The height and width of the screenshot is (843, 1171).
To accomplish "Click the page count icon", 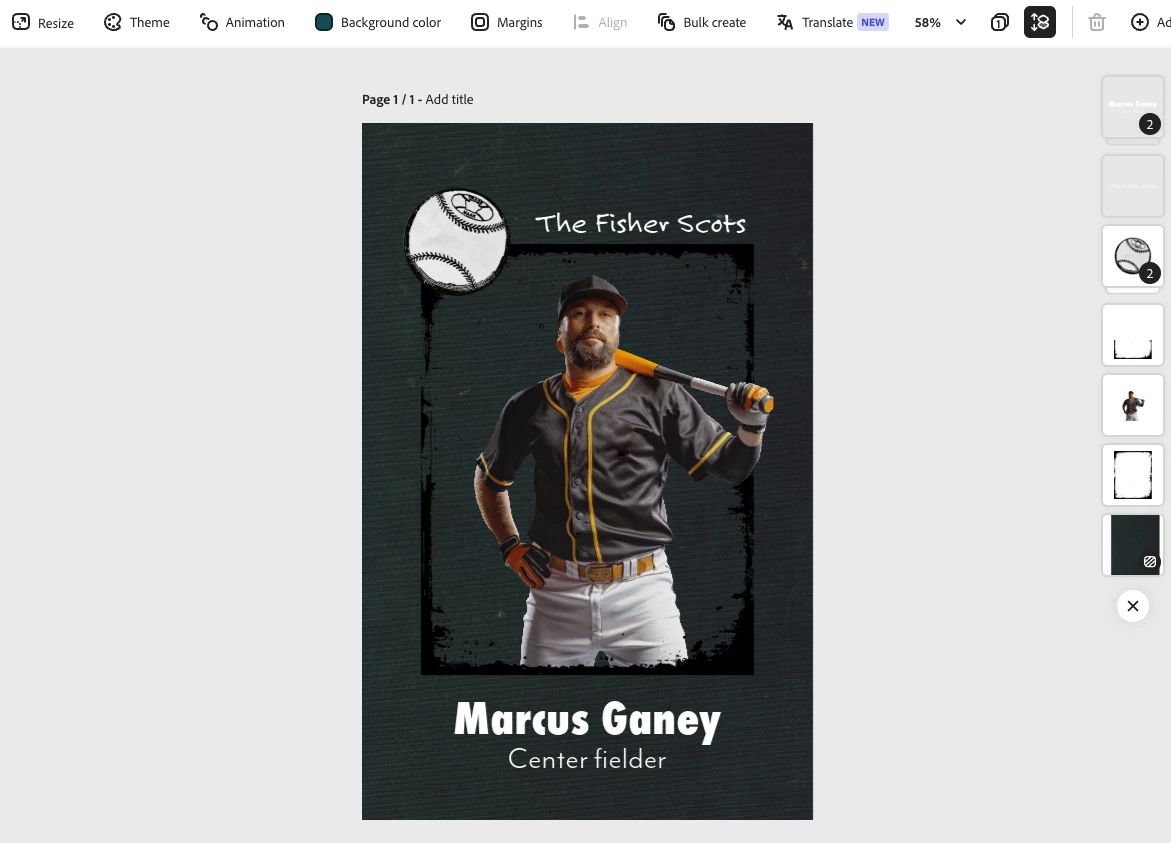I will tap(999, 22).
